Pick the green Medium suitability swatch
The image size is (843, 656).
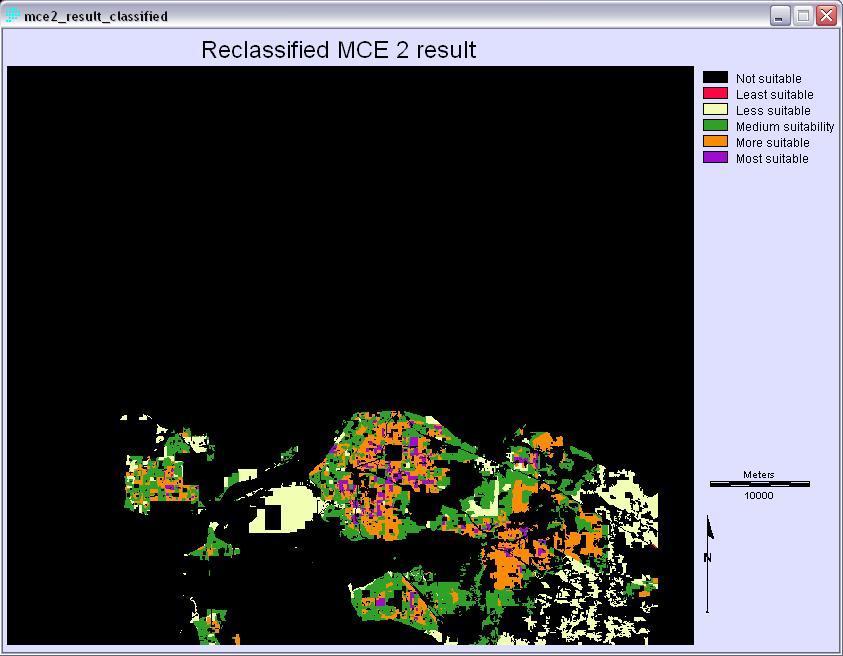click(715, 126)
